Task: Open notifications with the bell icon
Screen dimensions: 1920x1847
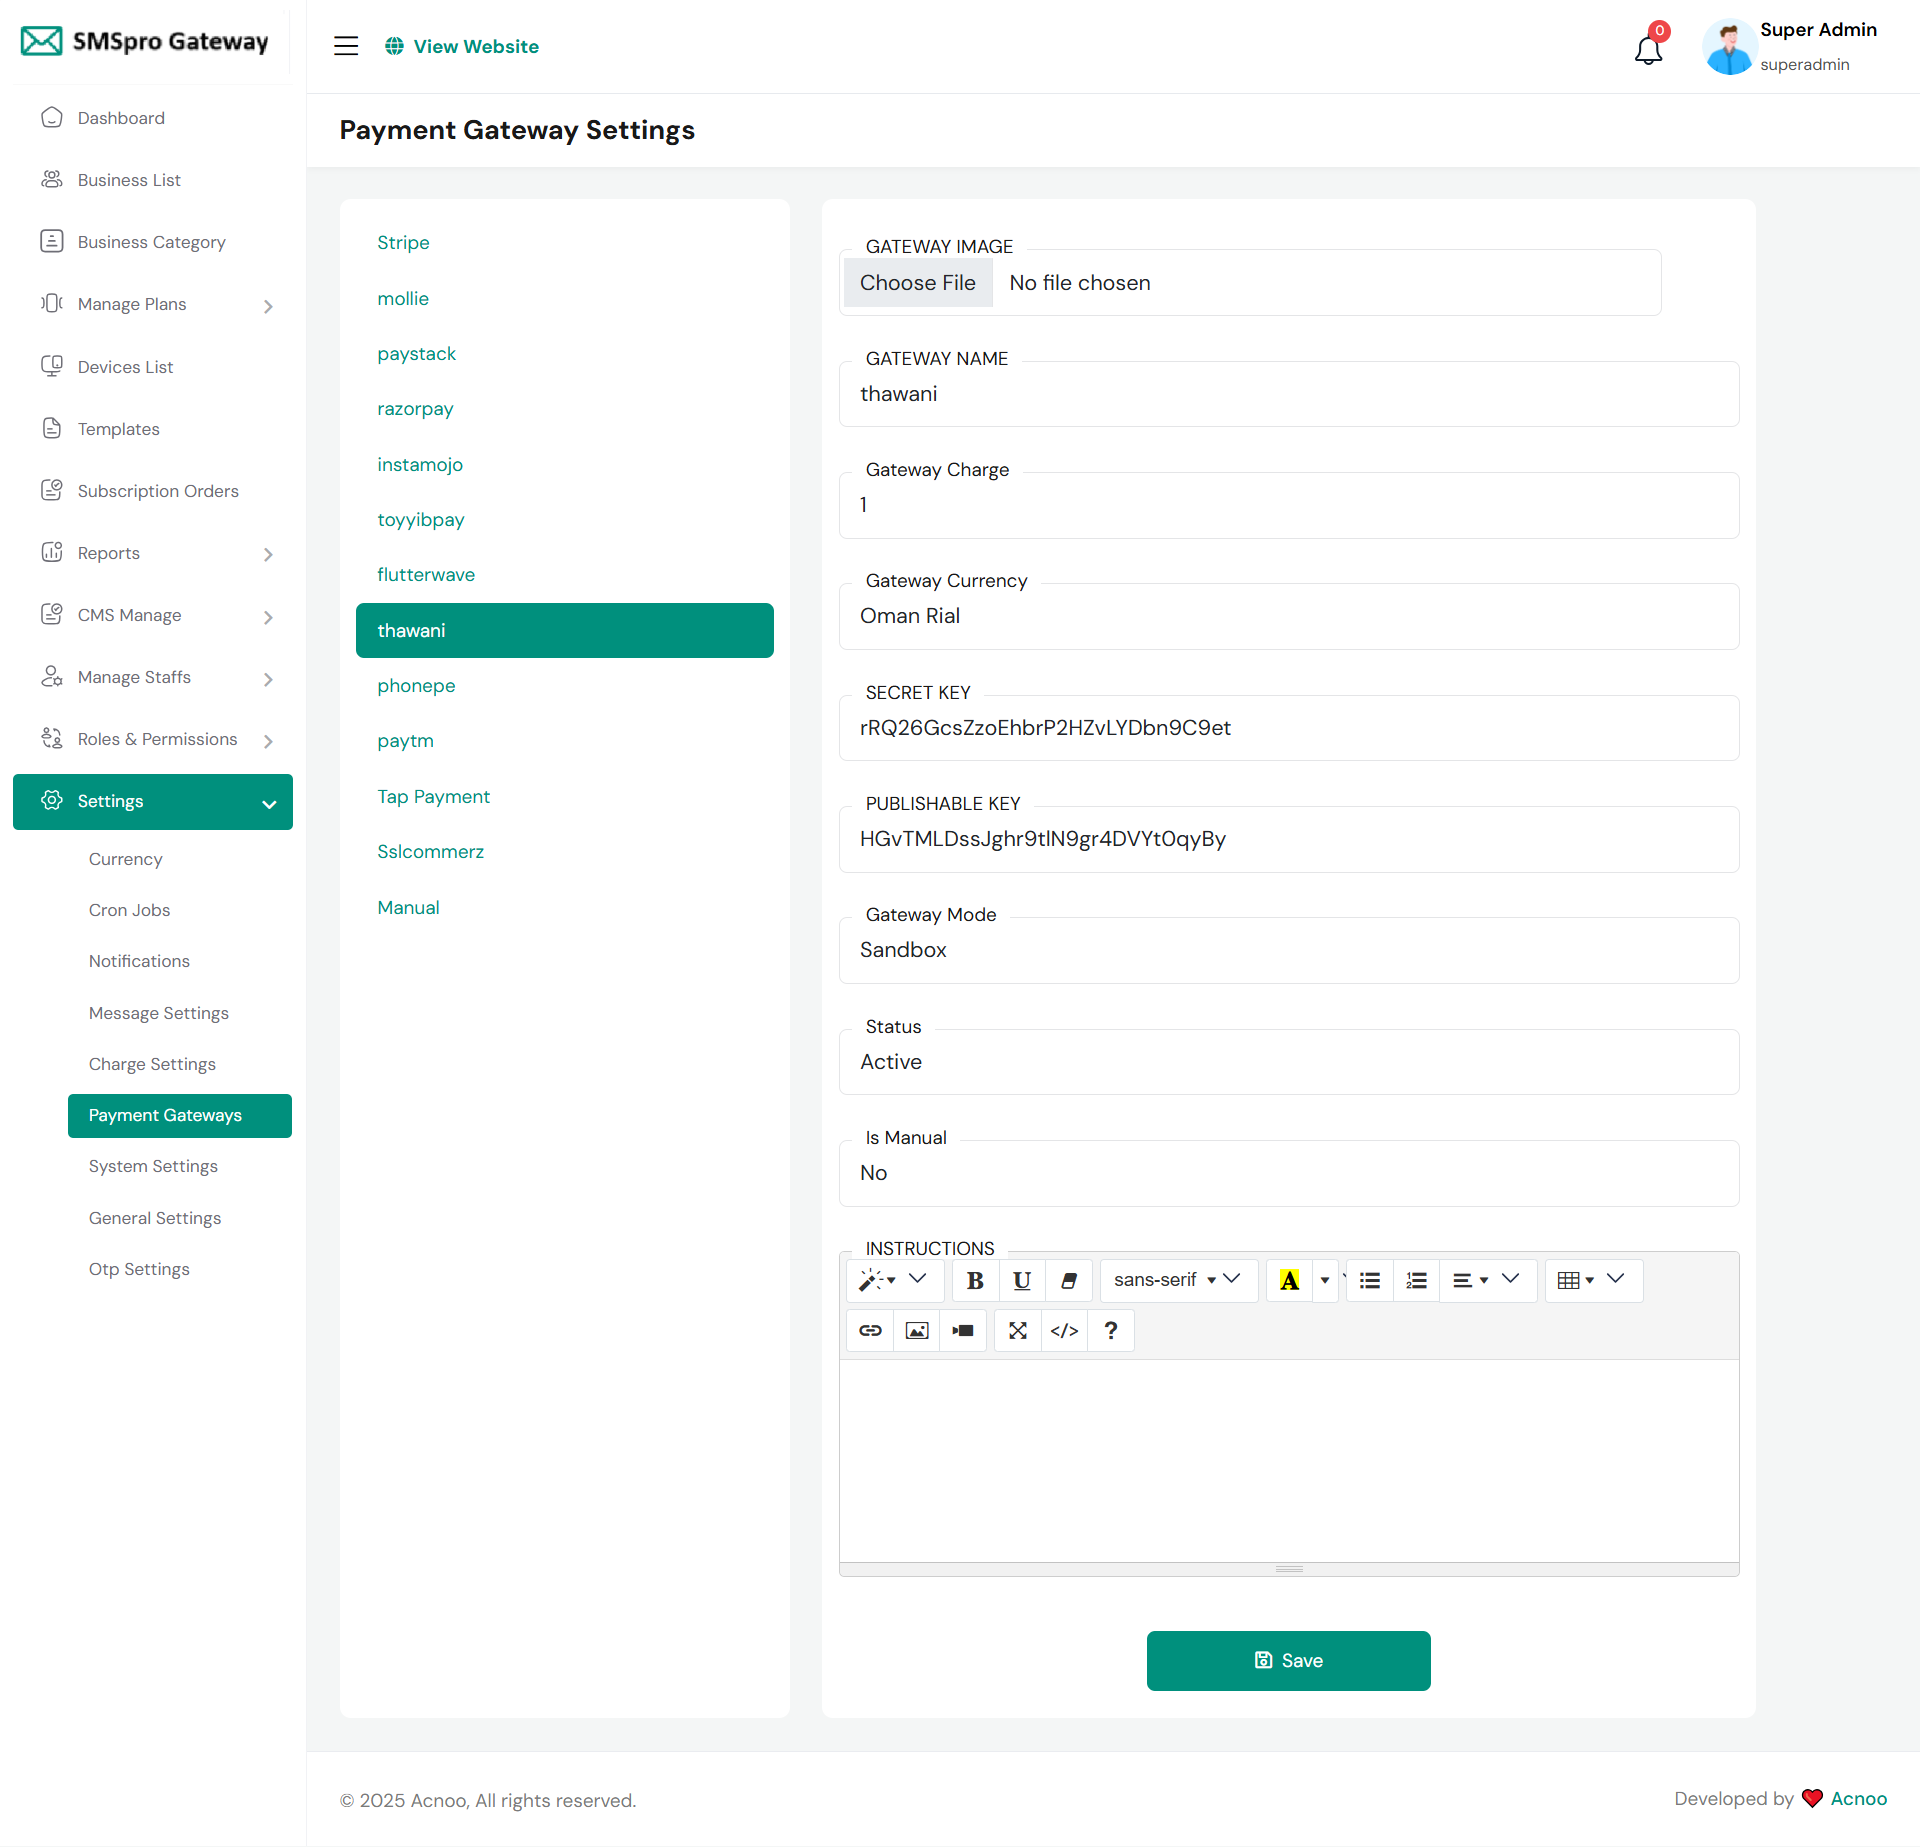Action: click(1648, 48)
